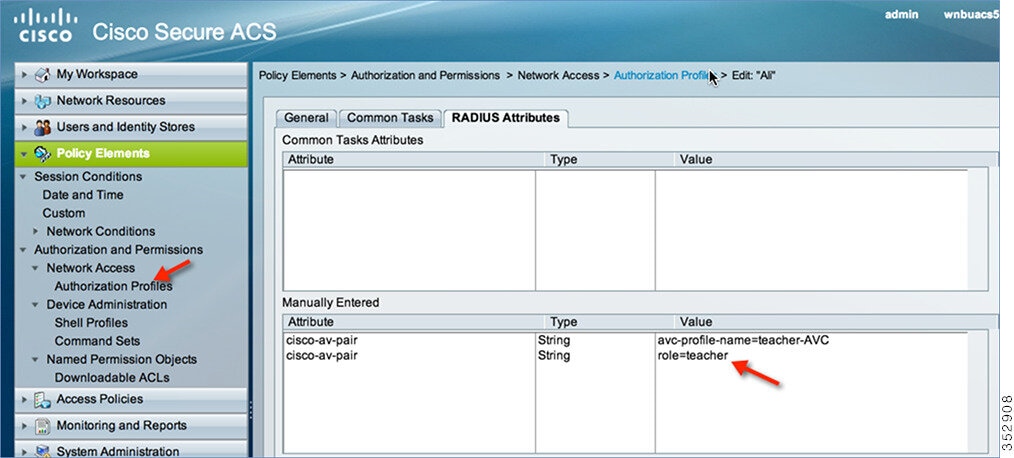Expand Network Resources drawer arrow

coord(25,101)
